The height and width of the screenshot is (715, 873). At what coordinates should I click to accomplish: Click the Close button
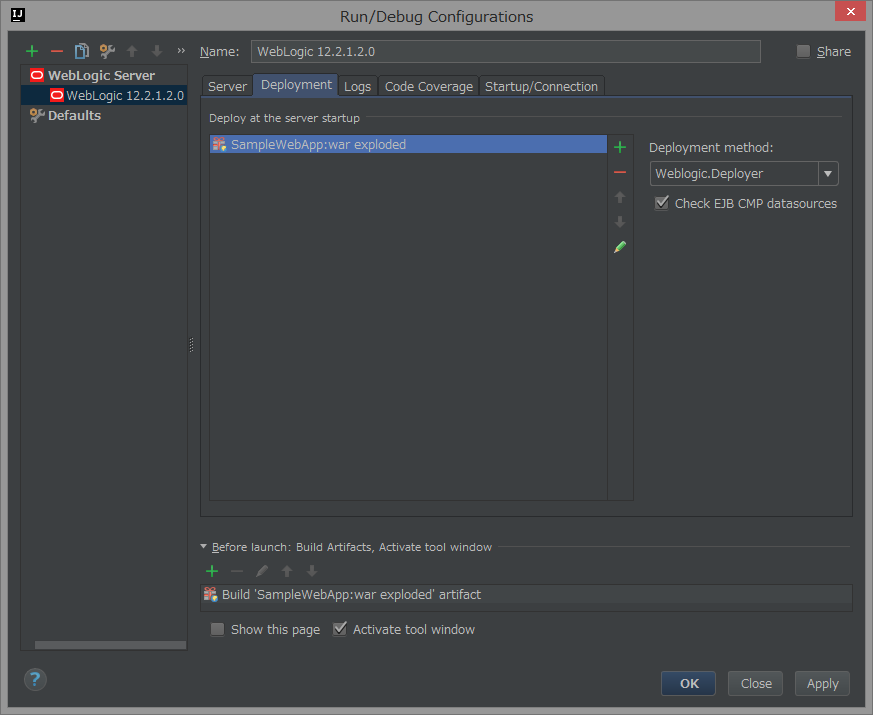point(756,683)
